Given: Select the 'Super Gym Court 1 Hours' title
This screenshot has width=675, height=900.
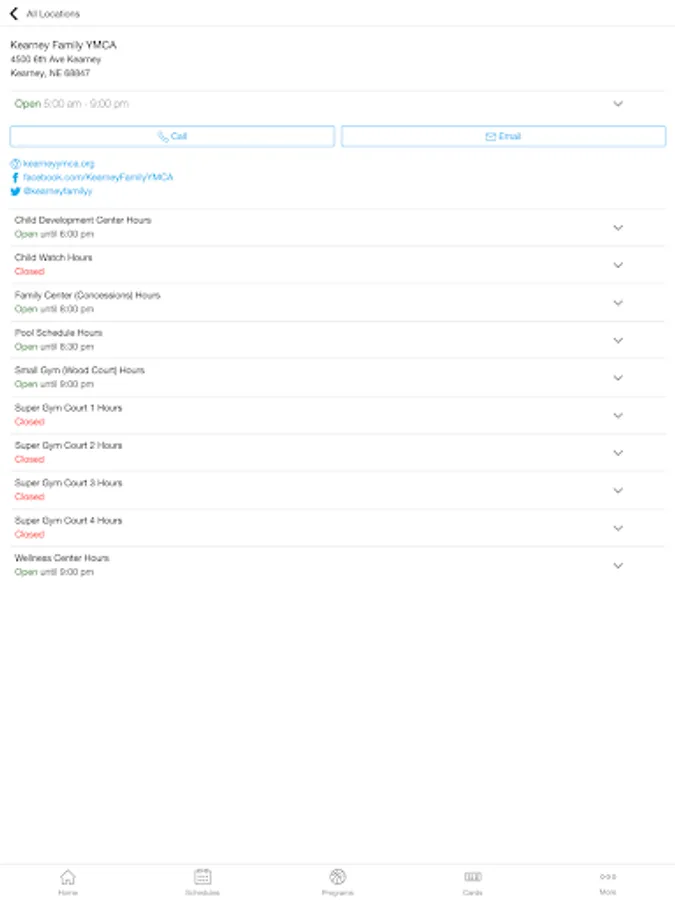Looking at the screenshot, I should click(x=68, y=408).
